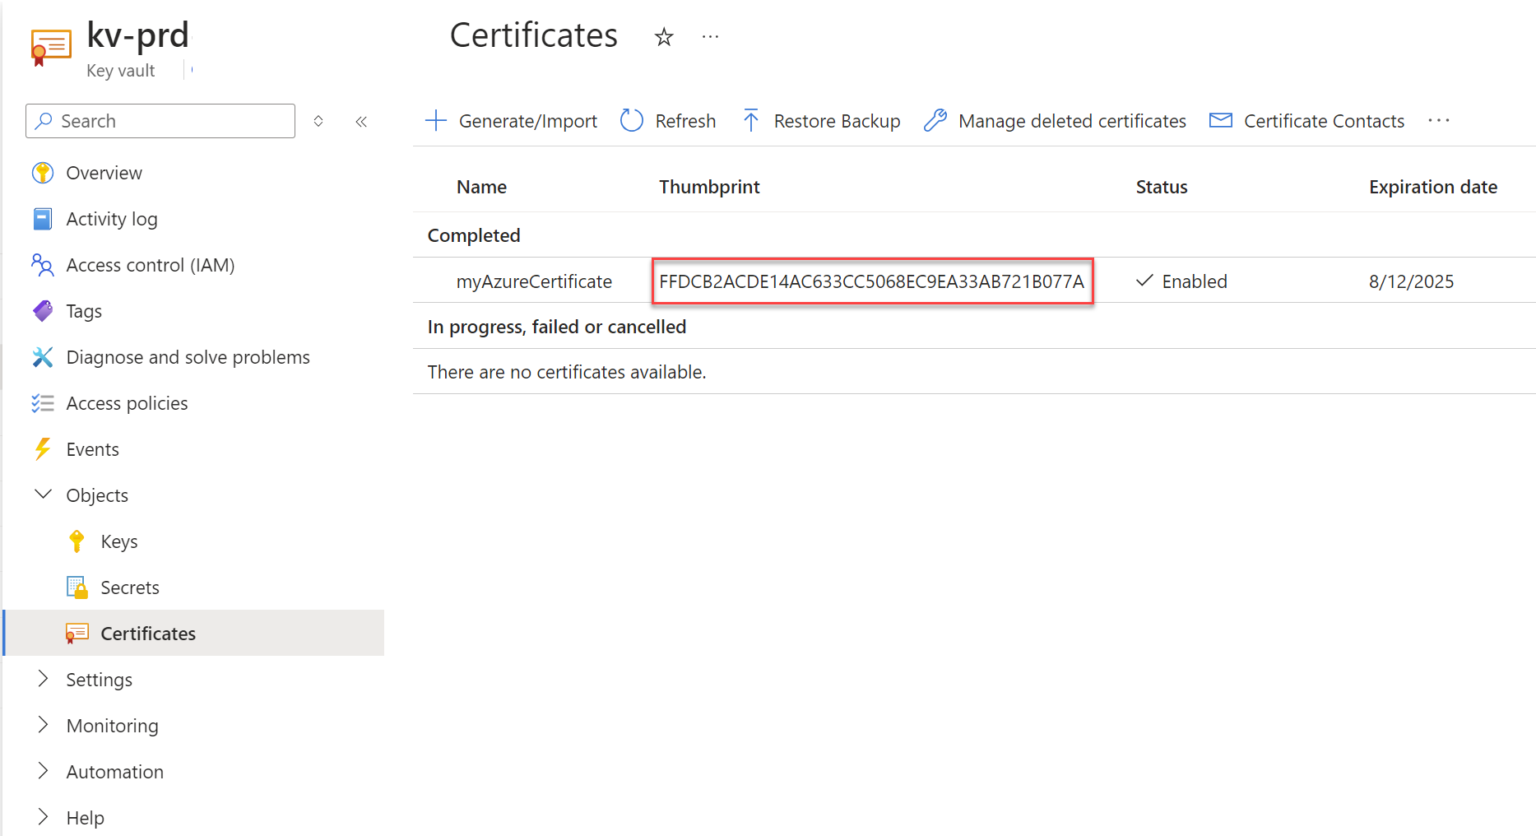This screenshot has width=1536, height=836.
Task: Click the Enabled status of myAzureCertificate
Action: click(1181, 281)
